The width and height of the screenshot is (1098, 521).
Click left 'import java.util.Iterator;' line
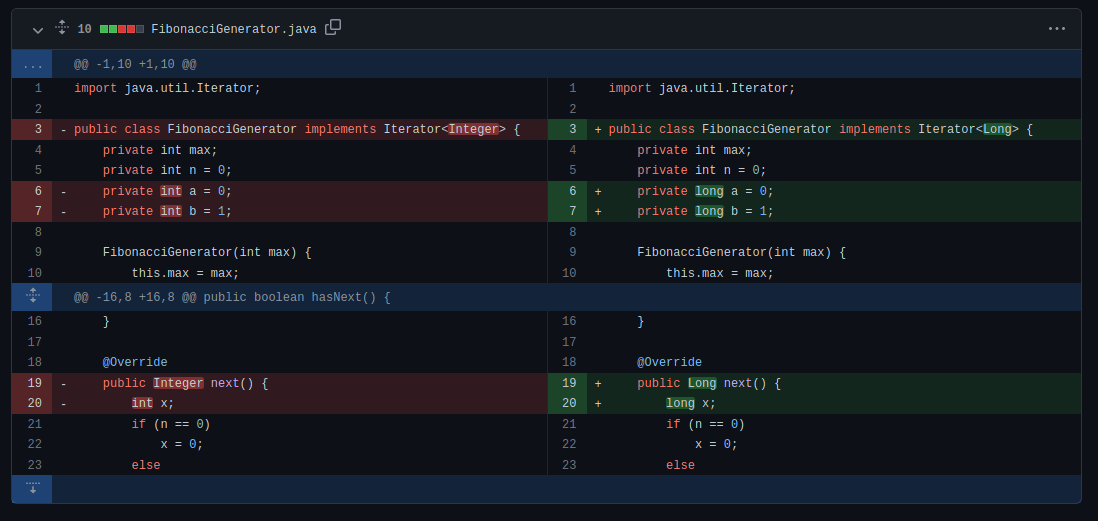point(167,88)
